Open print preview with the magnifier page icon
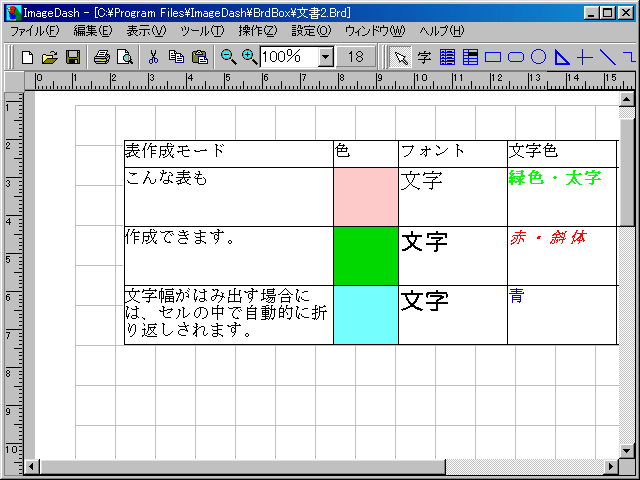Screen dimensions: 640x480 click(124, 57)
